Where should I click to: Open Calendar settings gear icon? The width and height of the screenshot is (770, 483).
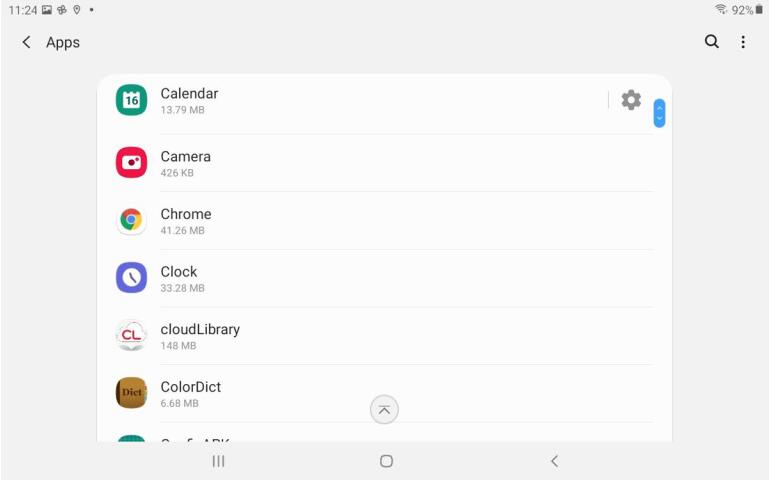click(x=631, y=100)
